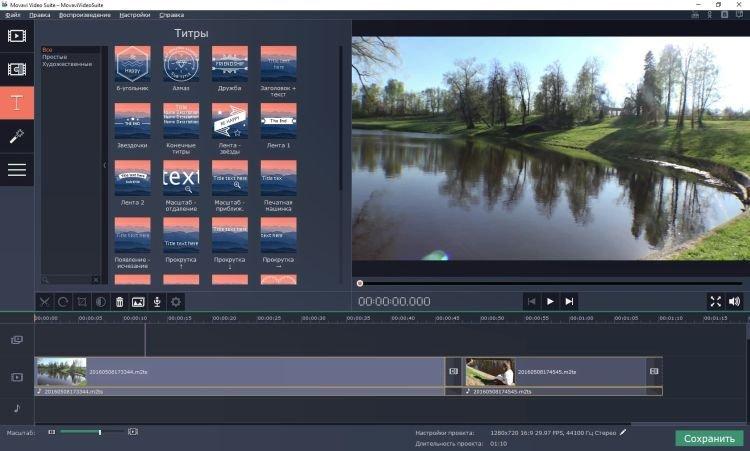This screenshot has width=750, height=451.
Task: Open the filters tab with film-strip icon
Action: pyautogui.click(x=17, y=69)
